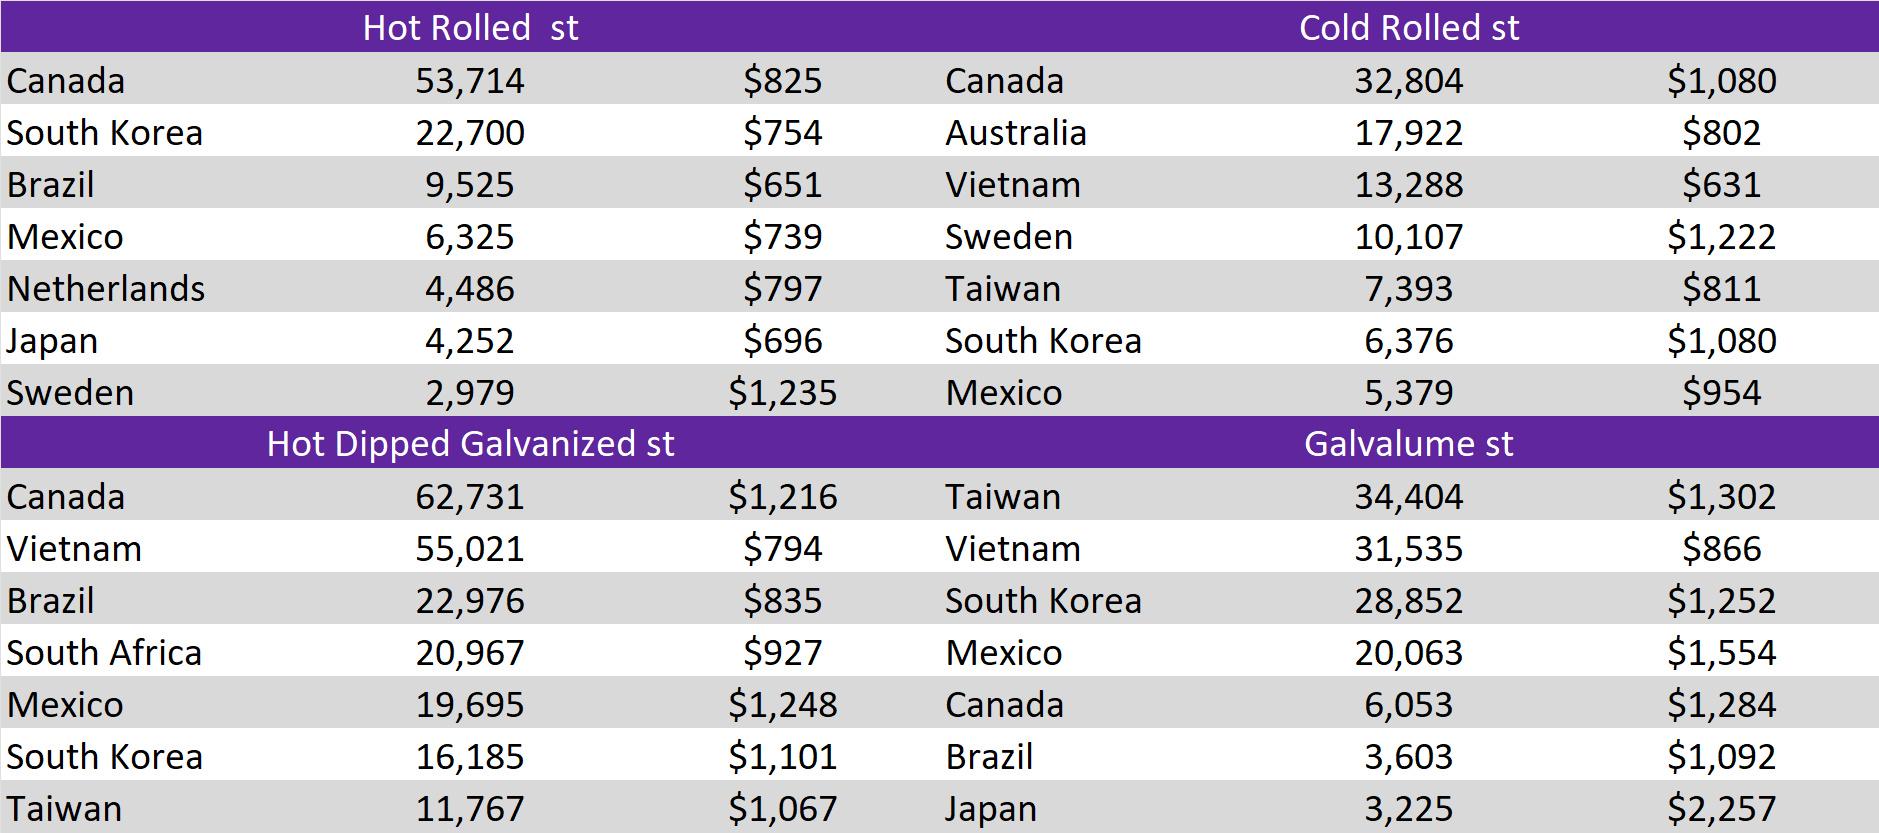Click the Cold Rolled st header
Viewport: 1879px width, 833px height.
(x=1408, y=27)
